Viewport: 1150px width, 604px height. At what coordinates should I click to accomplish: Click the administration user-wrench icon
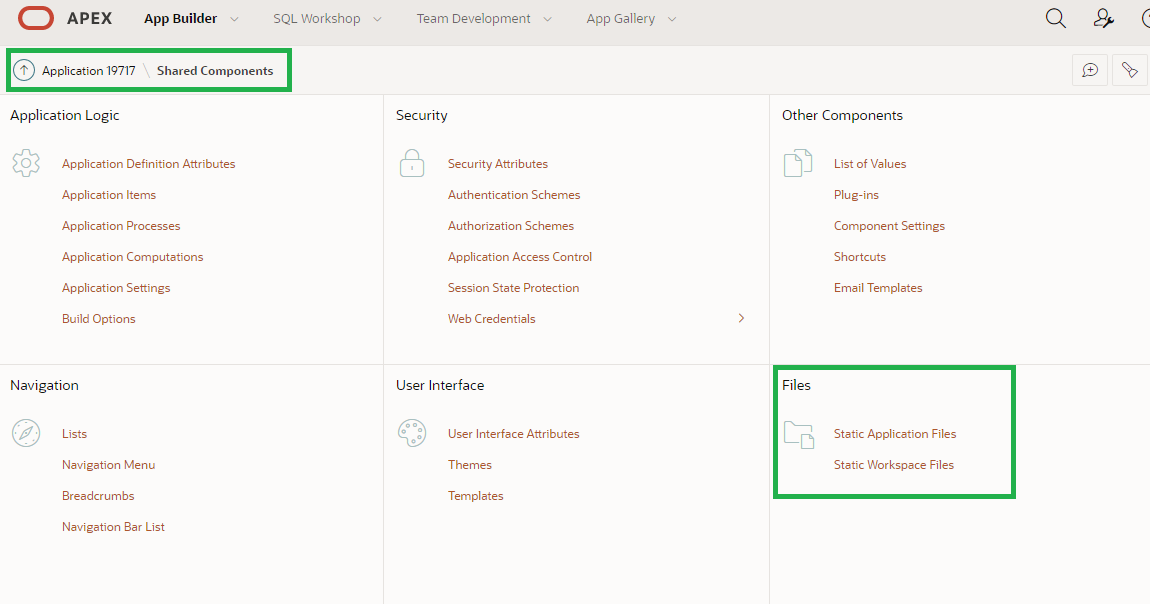pyautogui.click(x=1102, y=18)
